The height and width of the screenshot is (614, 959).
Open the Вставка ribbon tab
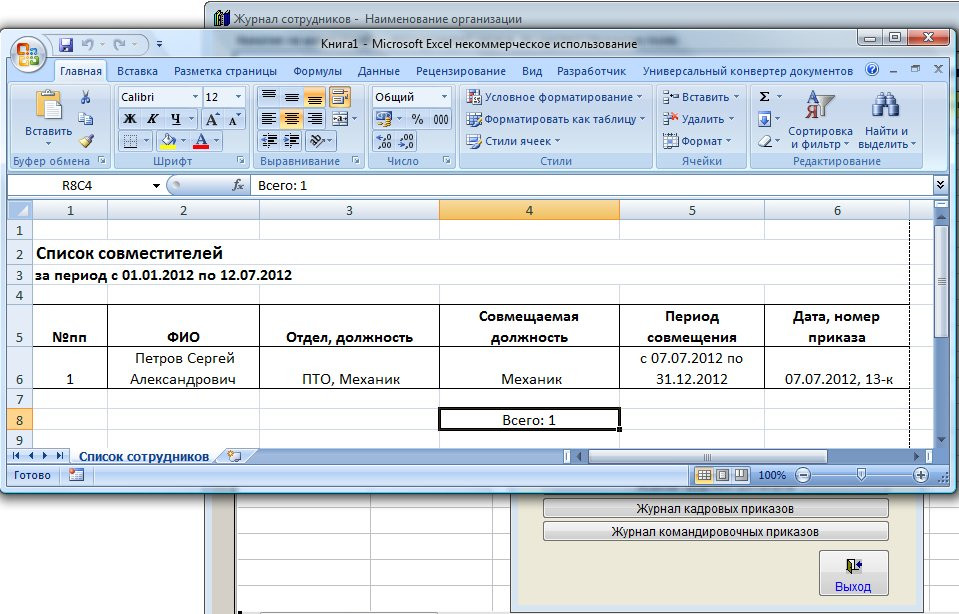tap(137, 71)
